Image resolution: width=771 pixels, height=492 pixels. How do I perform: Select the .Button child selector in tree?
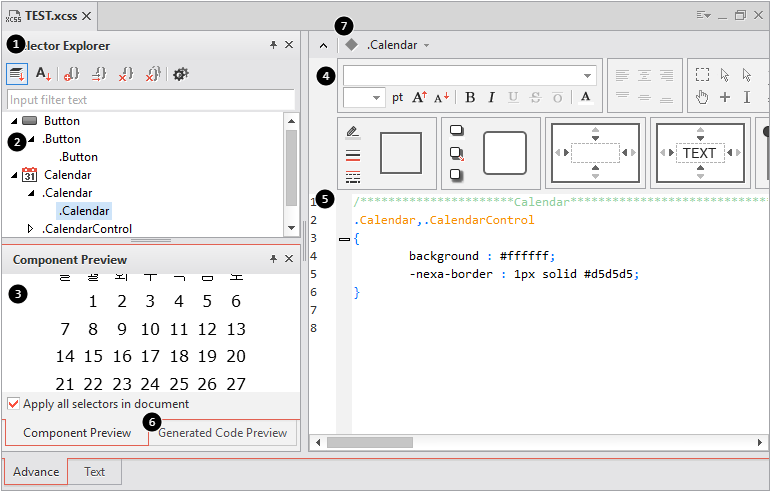(x=78, y=157)
